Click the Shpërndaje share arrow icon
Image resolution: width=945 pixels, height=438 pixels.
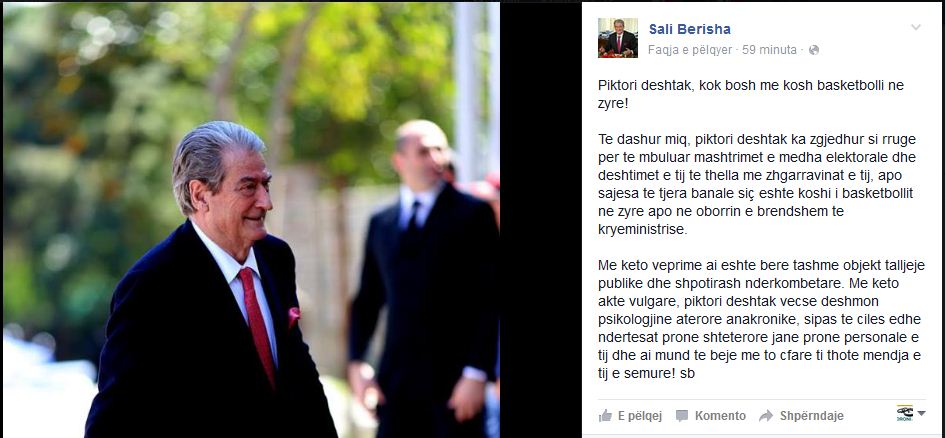(766, 416)
